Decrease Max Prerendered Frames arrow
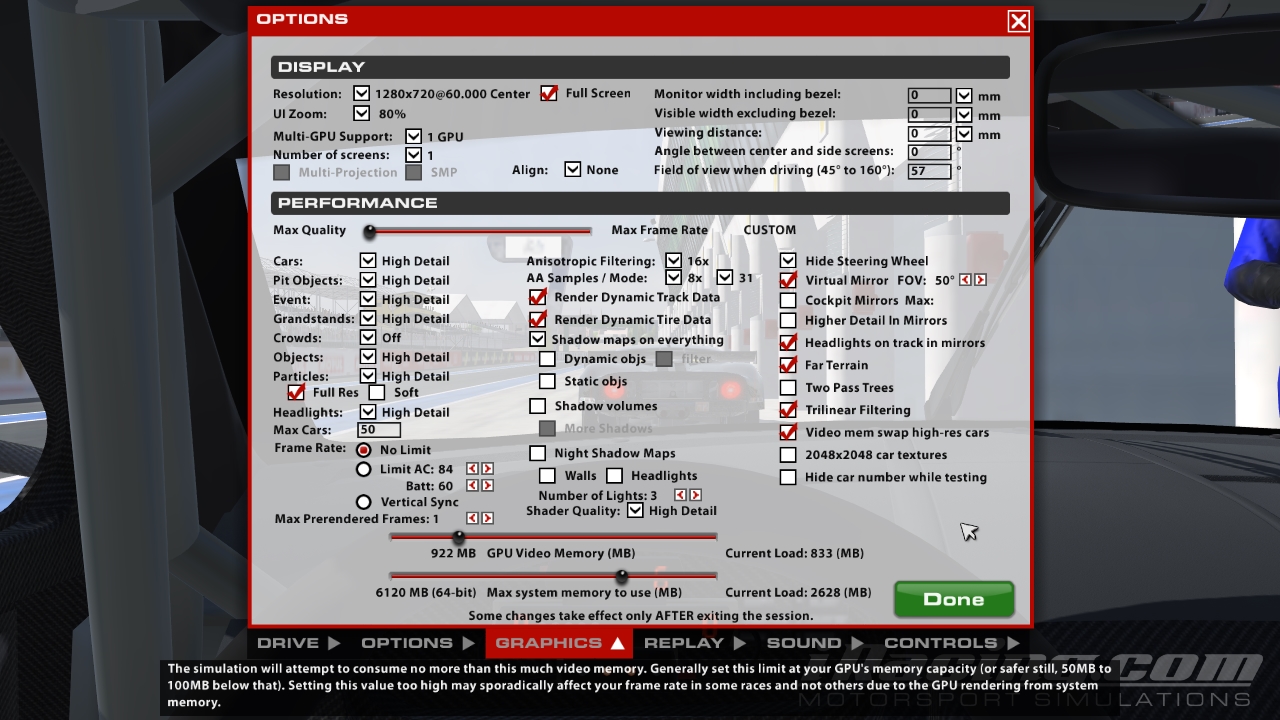Screen dimensions: 1280x720 [x=472, y=519]
